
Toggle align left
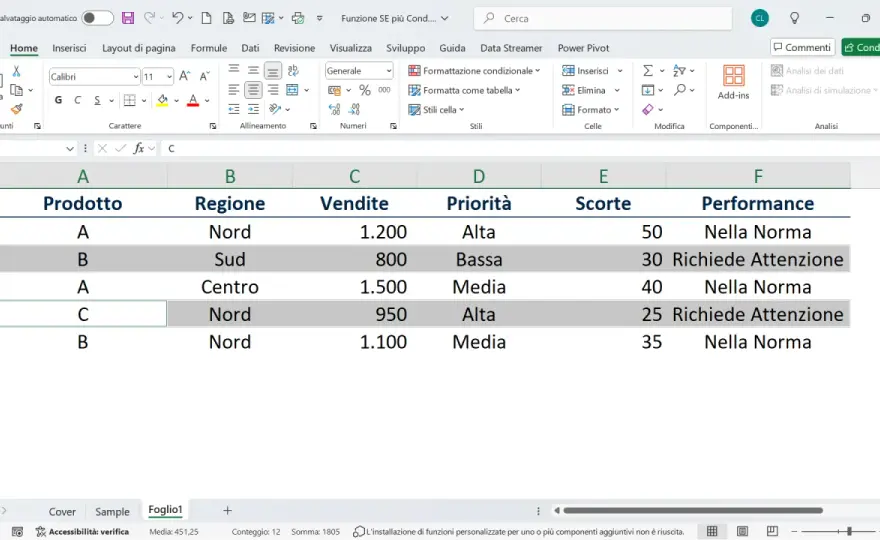pos(234,90)
